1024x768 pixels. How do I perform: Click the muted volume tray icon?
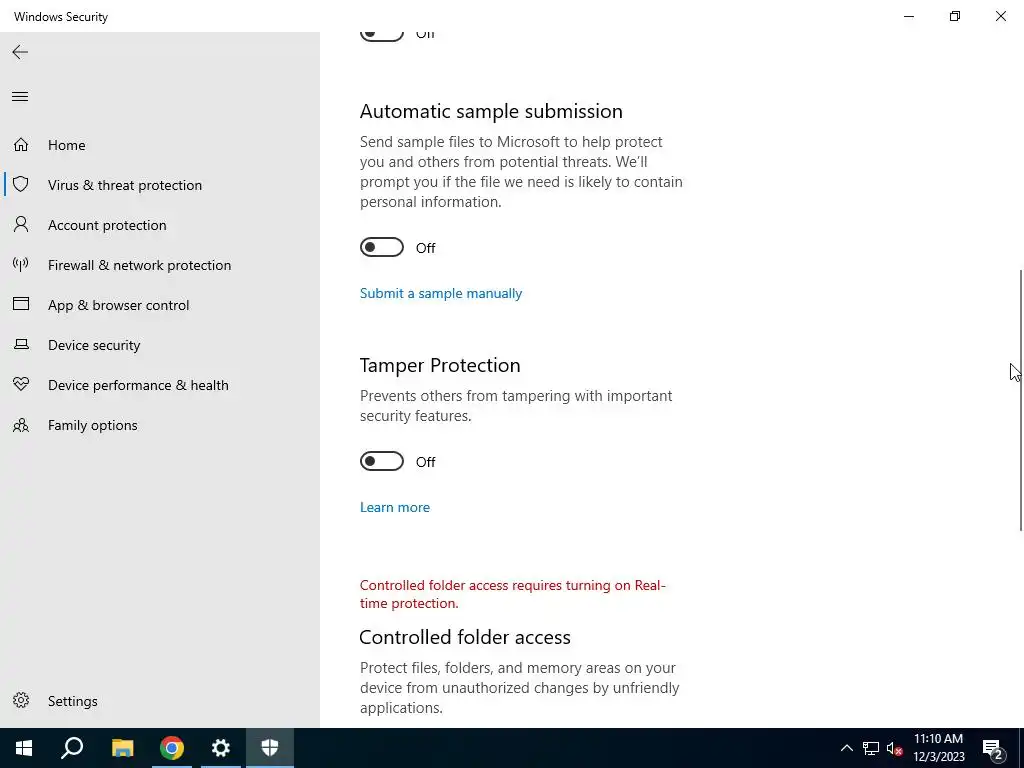coord(894,748)
